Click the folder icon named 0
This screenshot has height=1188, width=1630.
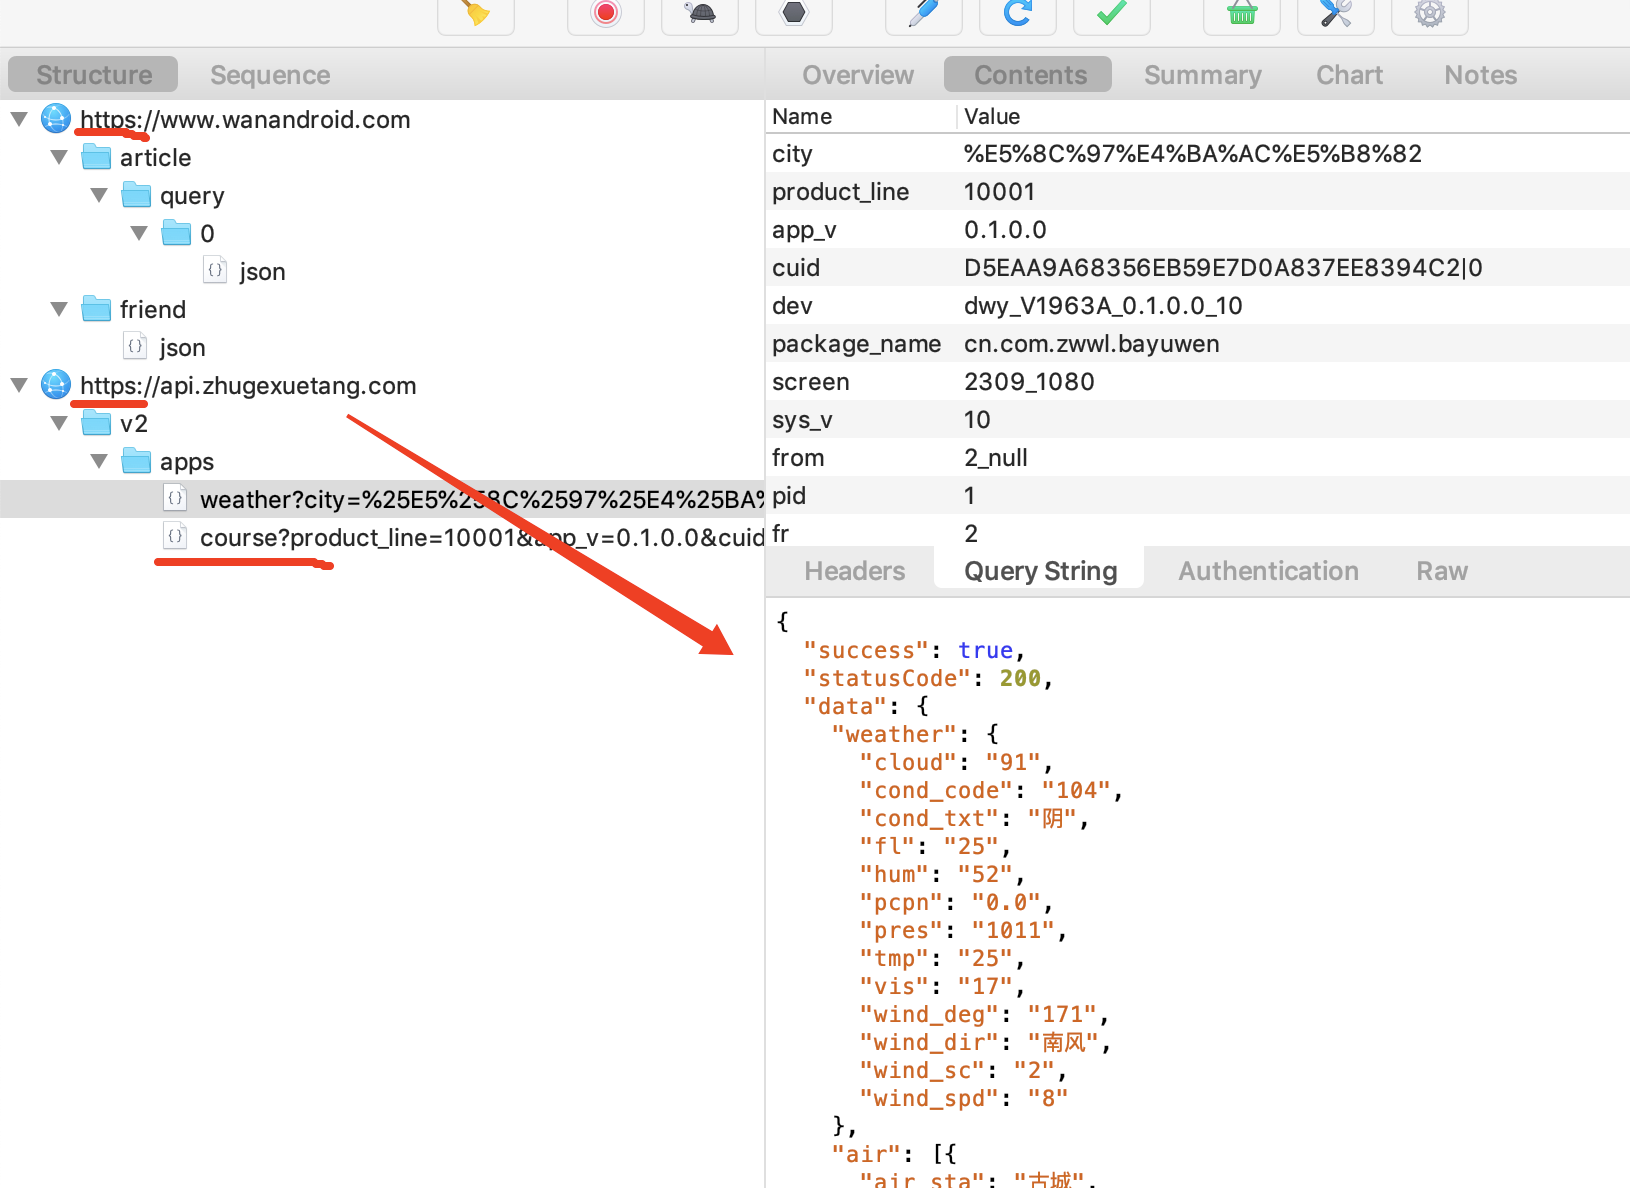point(176,233)
